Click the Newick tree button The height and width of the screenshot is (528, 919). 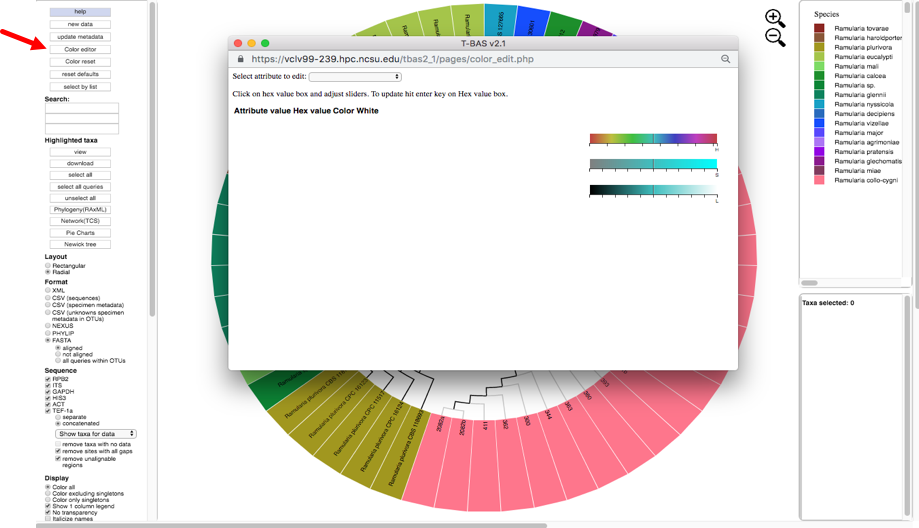tap(80, 244)
